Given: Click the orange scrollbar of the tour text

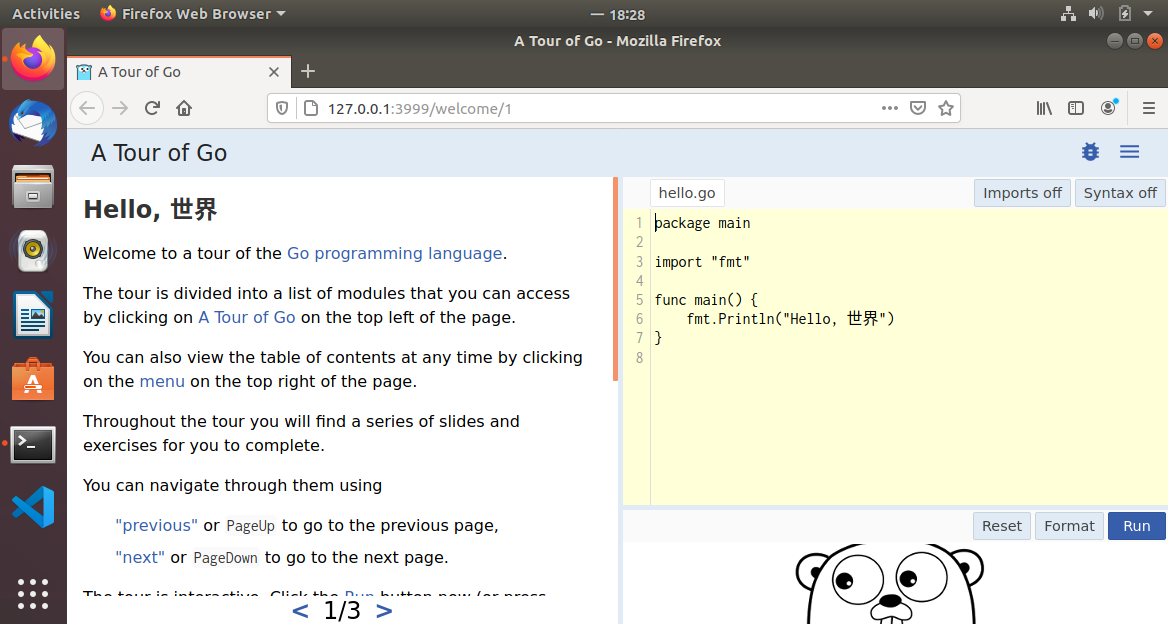Looking at the screenshot, I should pos(615,279).
